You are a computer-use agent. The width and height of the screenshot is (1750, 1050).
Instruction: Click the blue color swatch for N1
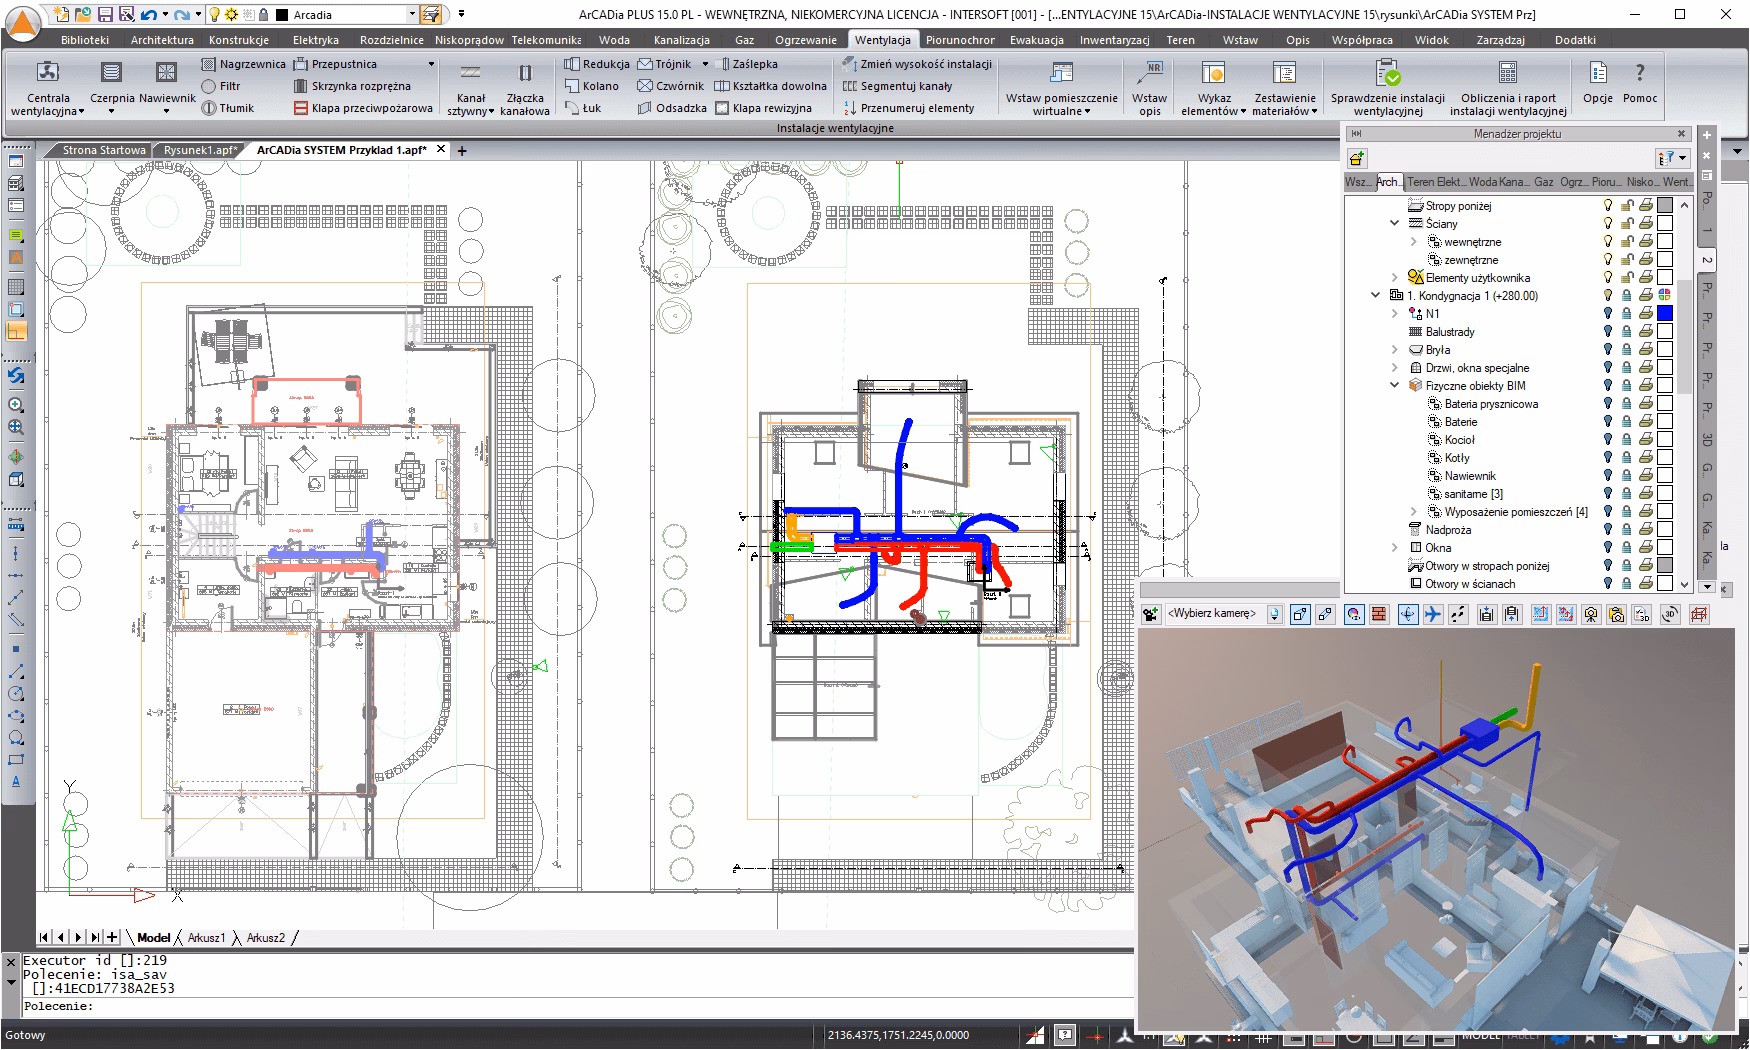[x=1665, y=314]
